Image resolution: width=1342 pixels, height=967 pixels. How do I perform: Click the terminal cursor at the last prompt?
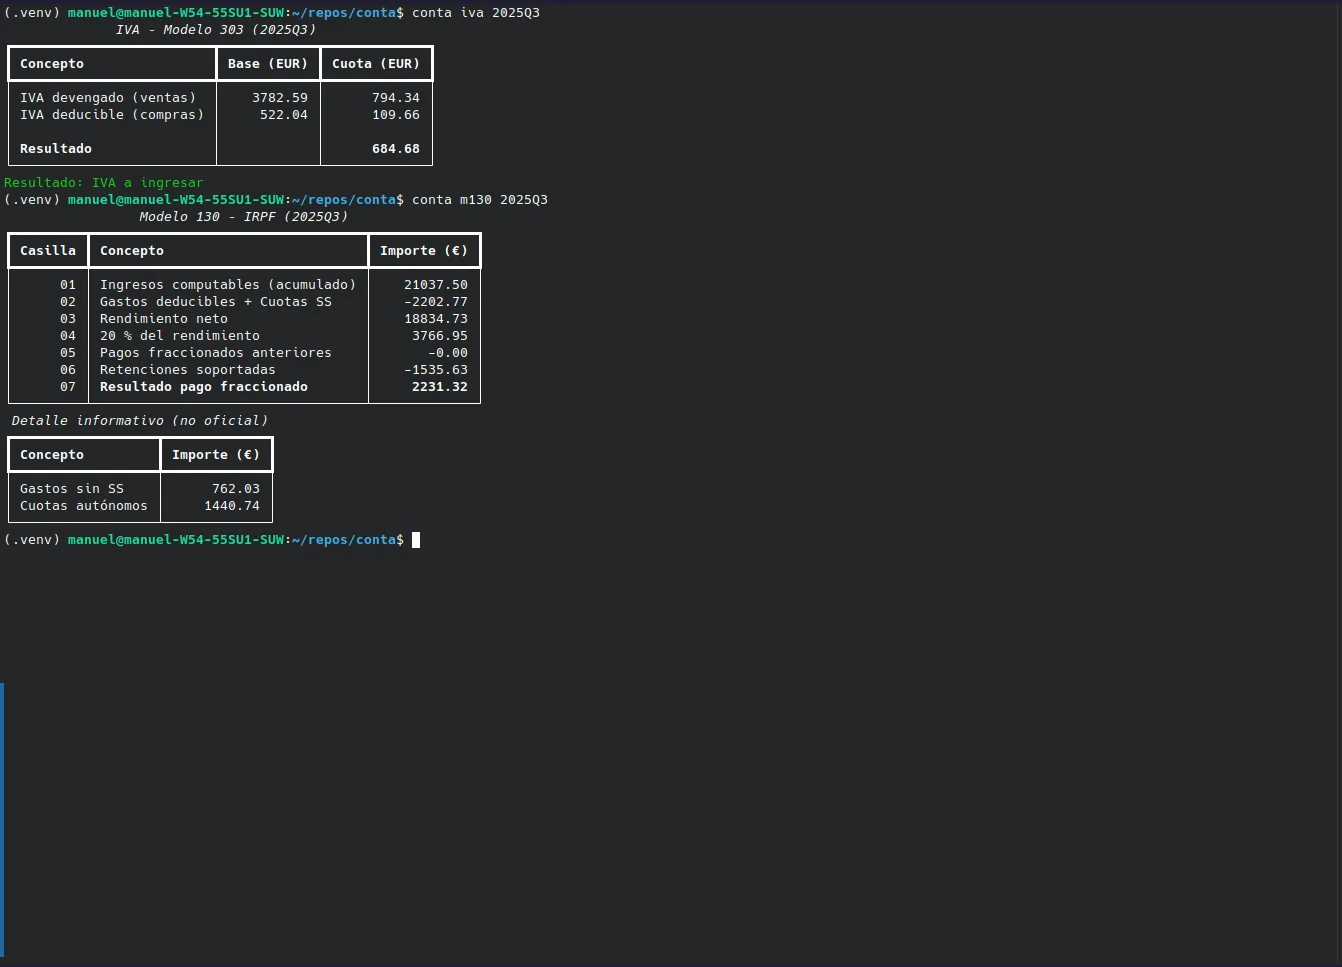pos(416,540)
